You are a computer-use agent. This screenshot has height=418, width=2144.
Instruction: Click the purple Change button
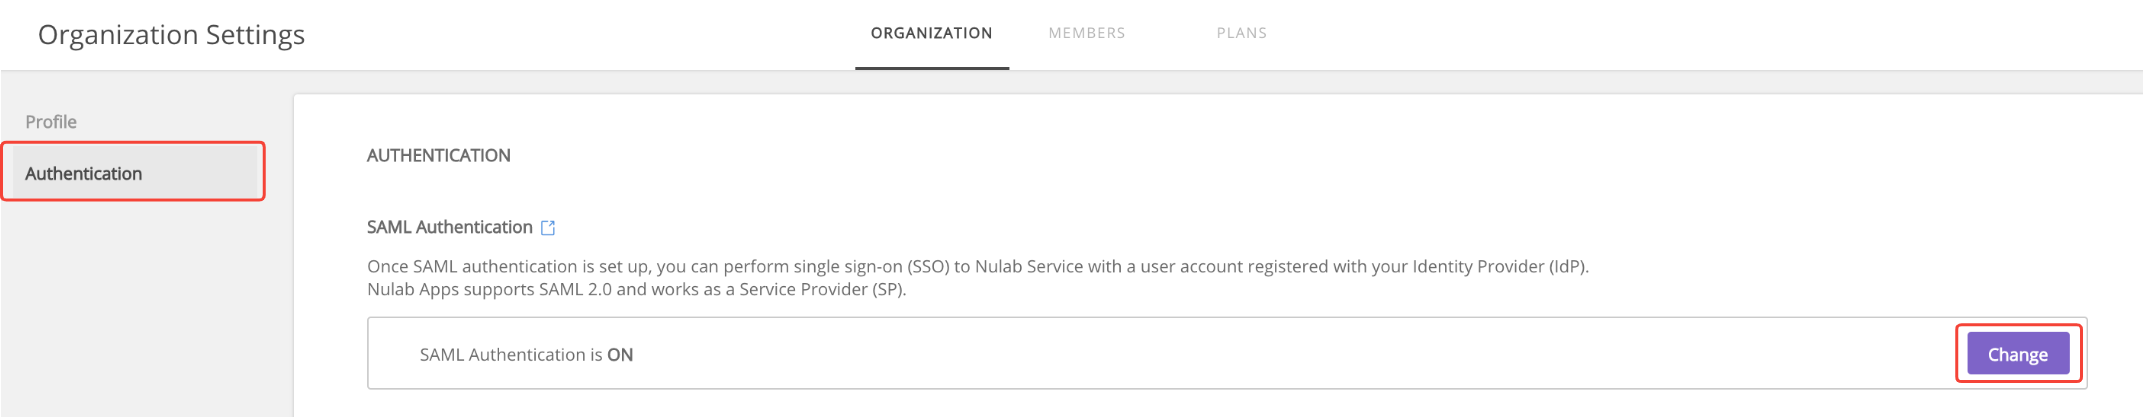2018,354
